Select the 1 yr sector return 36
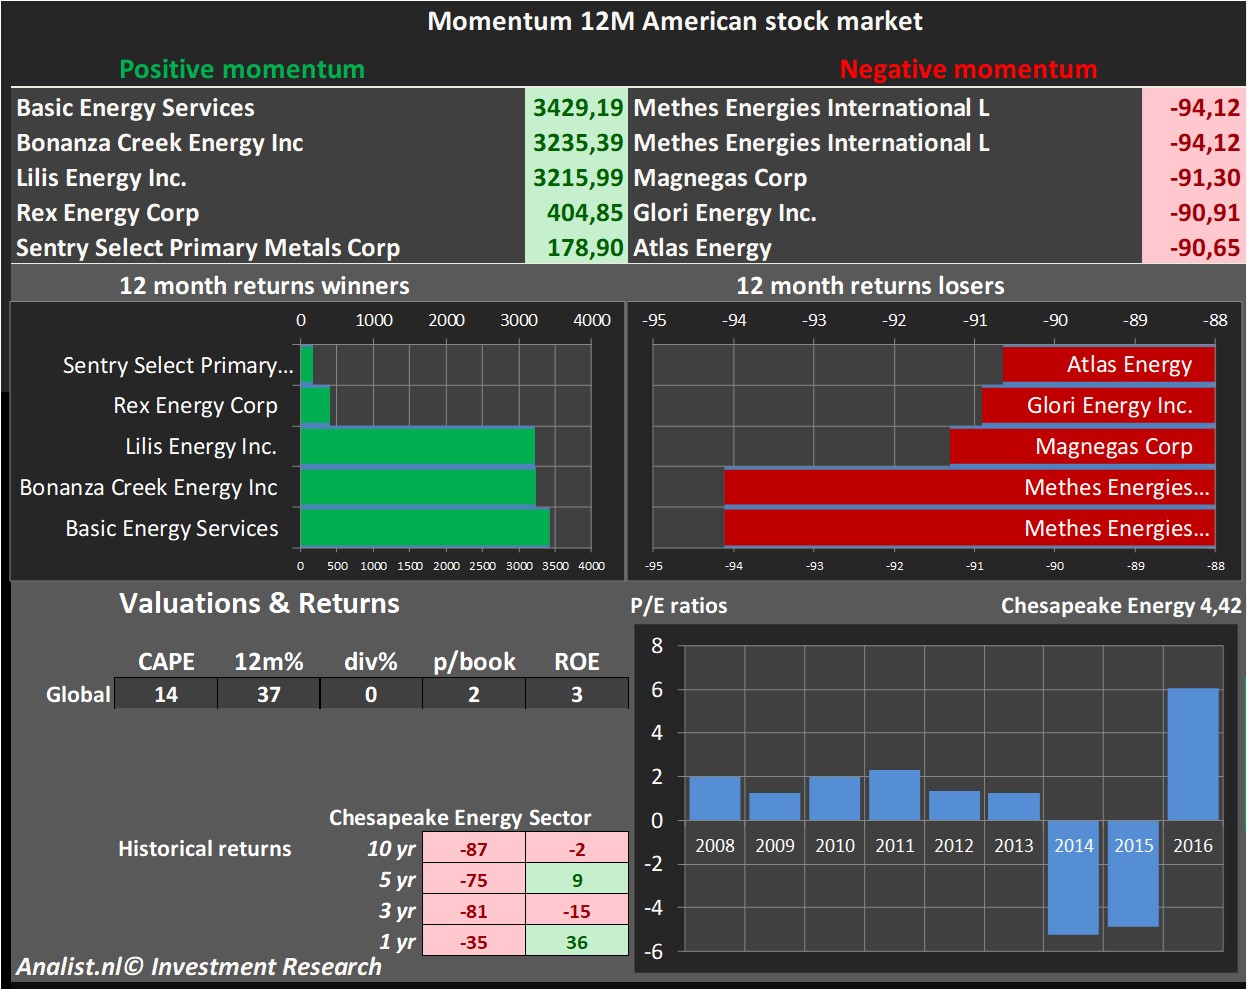The height and width of the screenshot is (990, 1247). tap(577, 942)
